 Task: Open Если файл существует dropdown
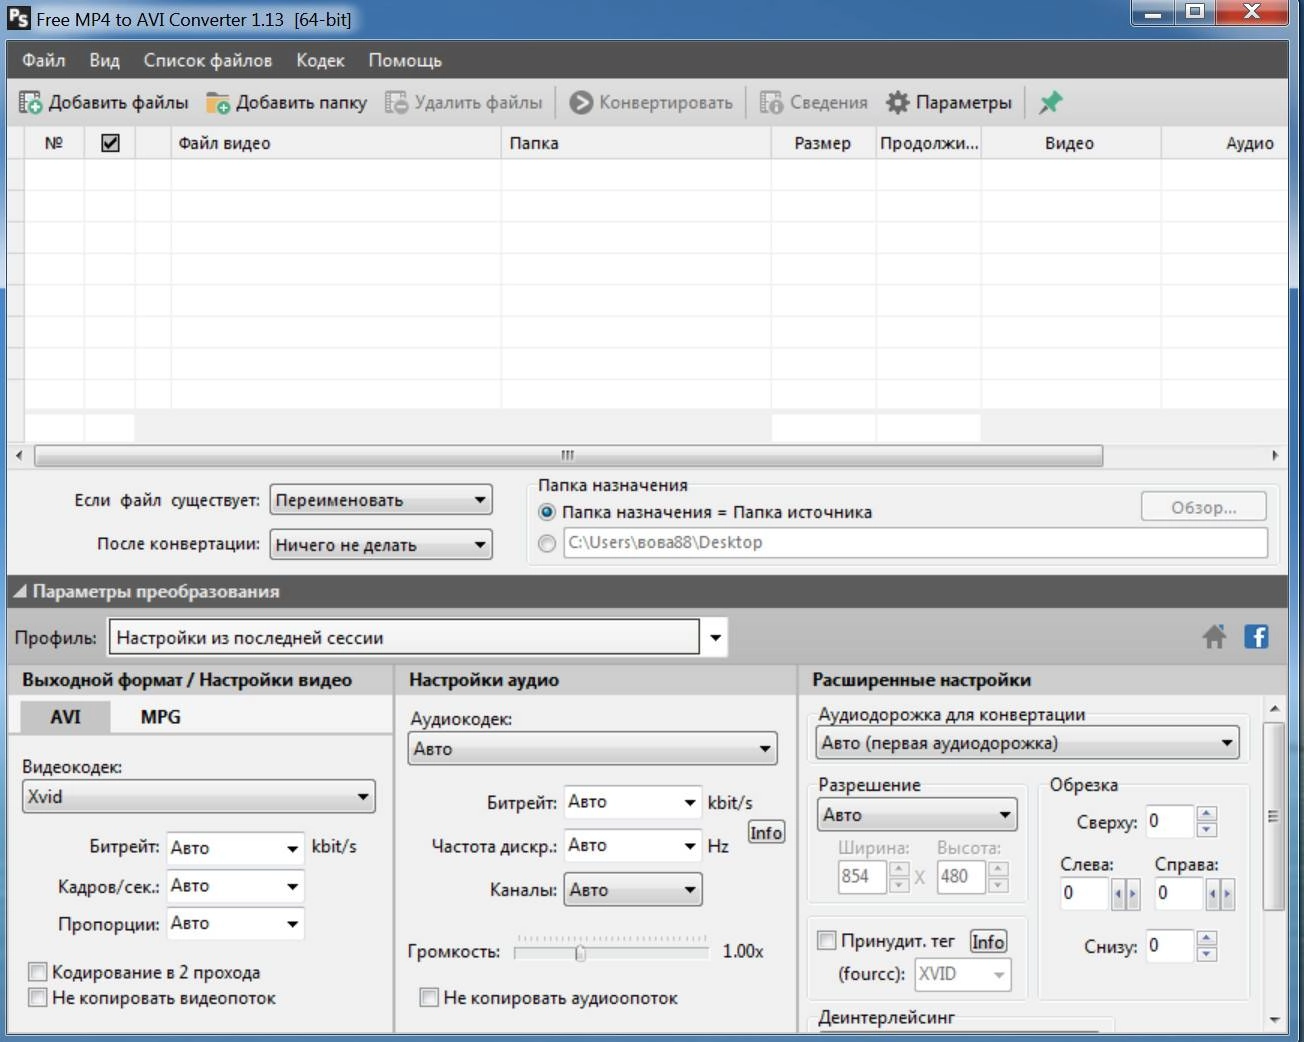pos(381,500)
